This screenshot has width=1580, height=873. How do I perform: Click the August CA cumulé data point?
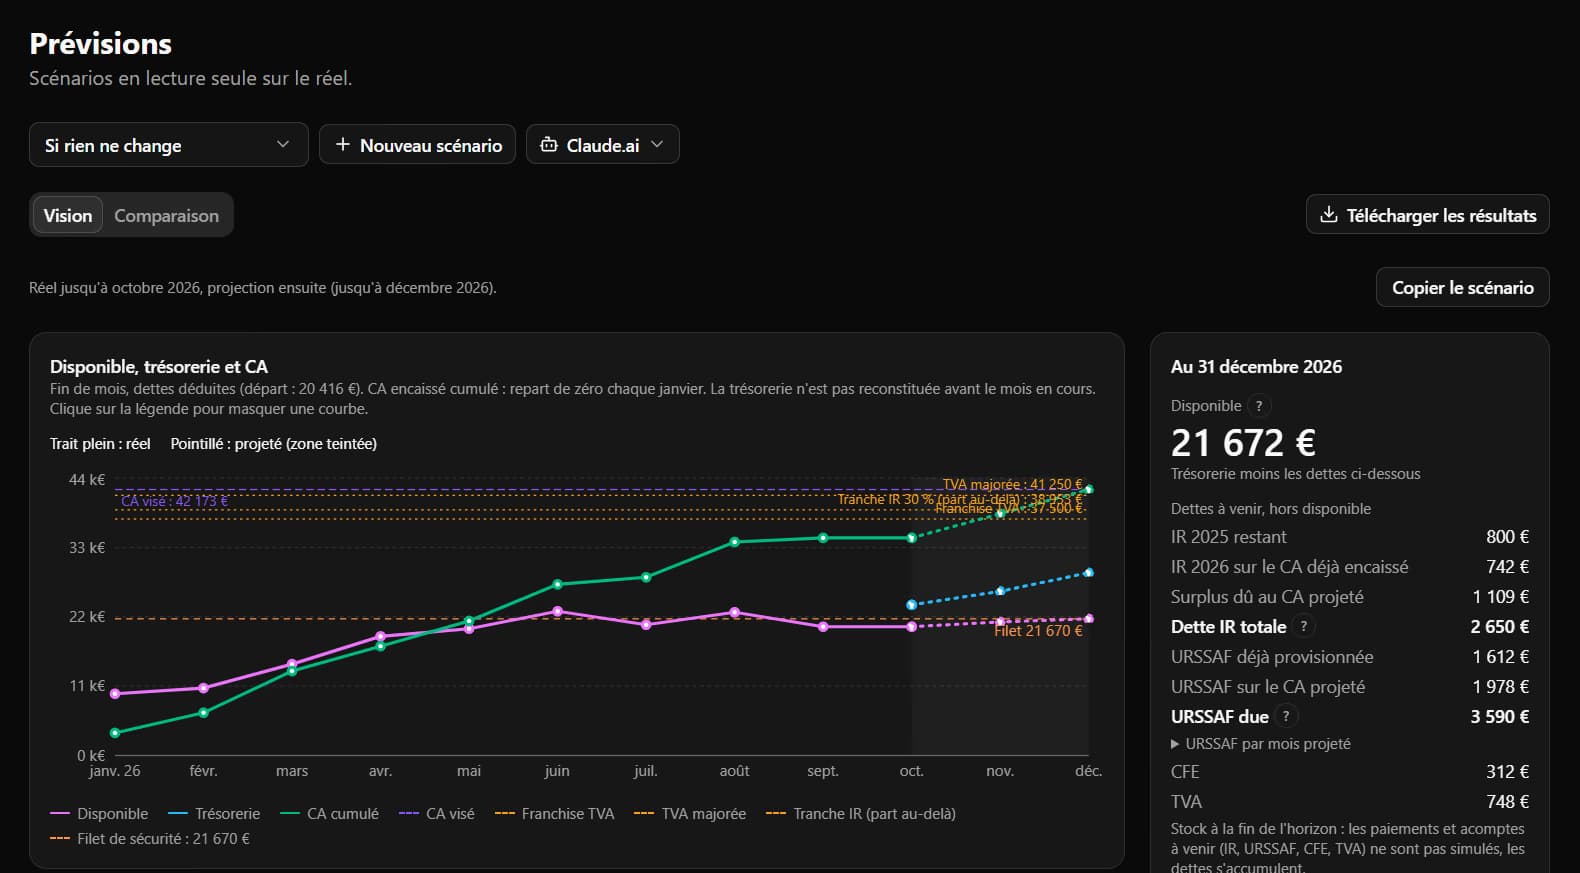pyautogui.click(x=735, y=542)
